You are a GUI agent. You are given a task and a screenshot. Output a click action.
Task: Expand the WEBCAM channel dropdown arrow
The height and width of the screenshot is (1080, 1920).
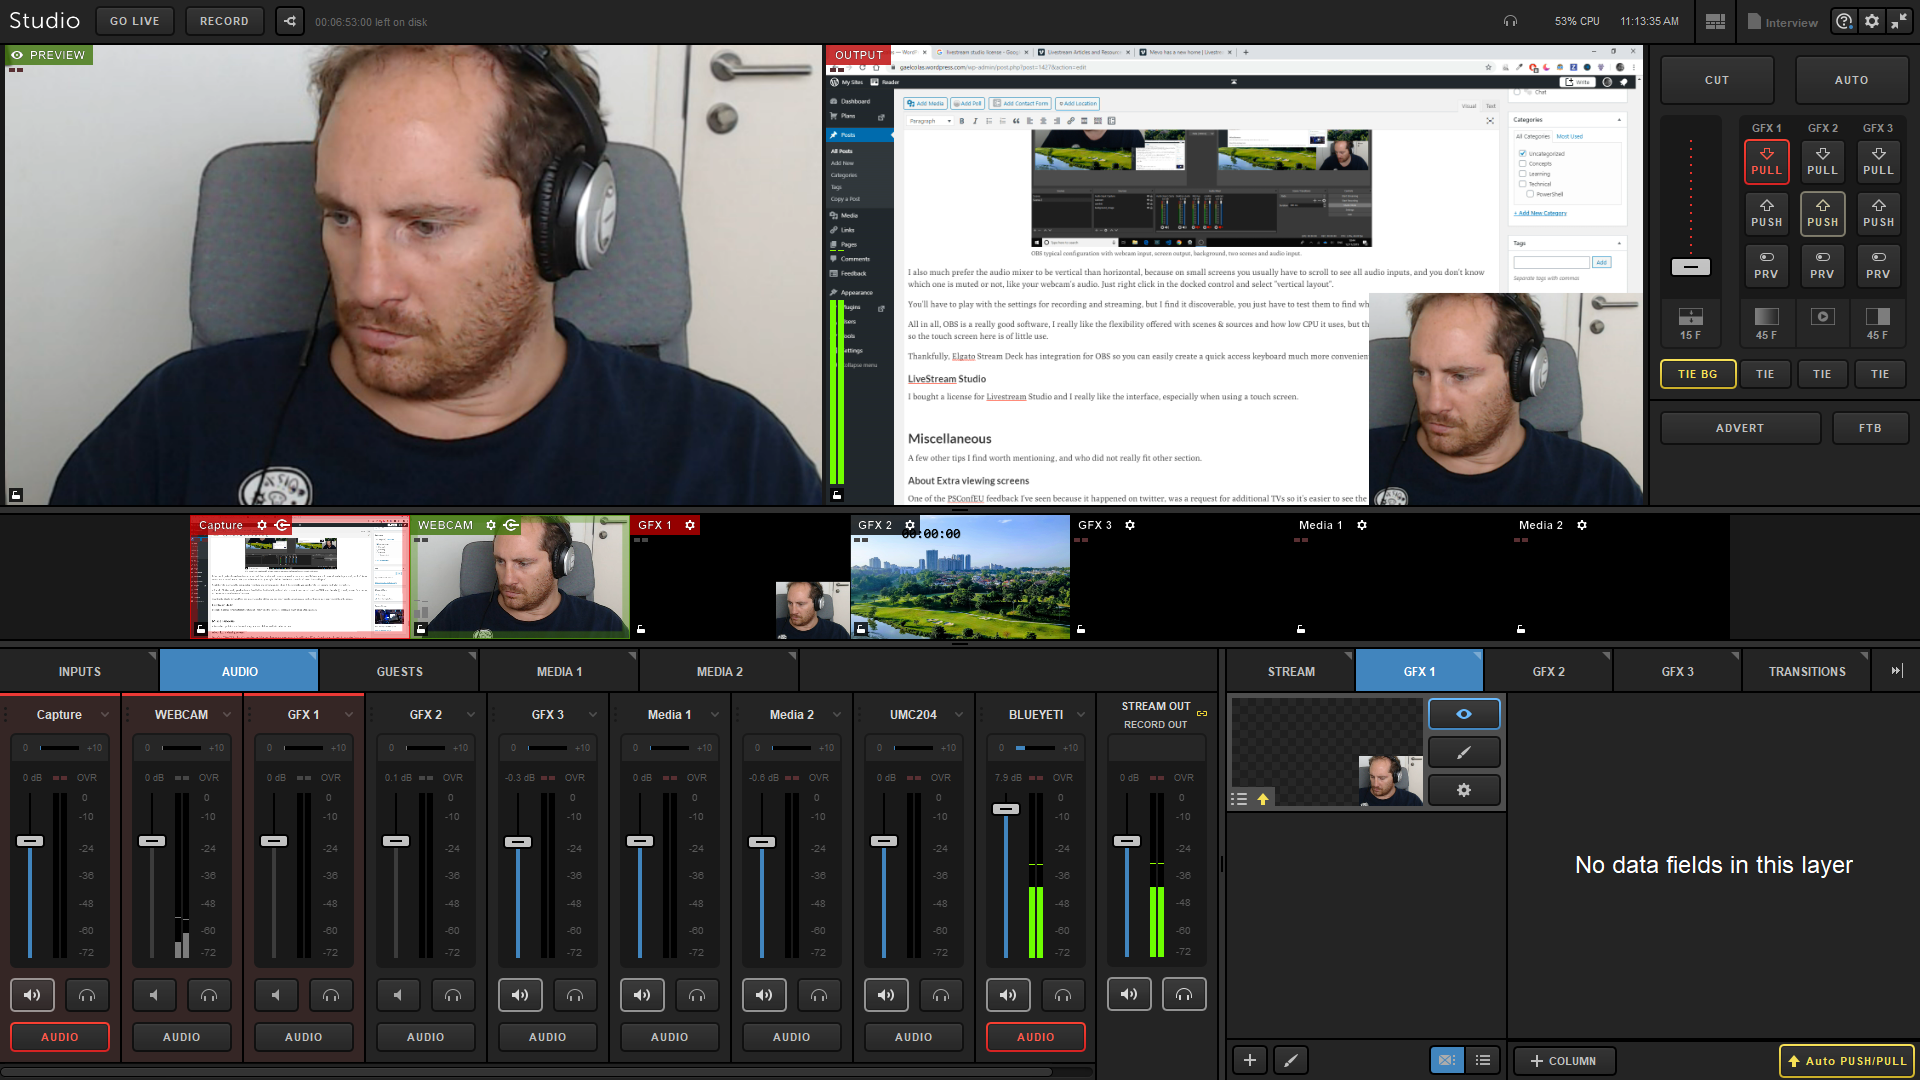coord(227,715)
